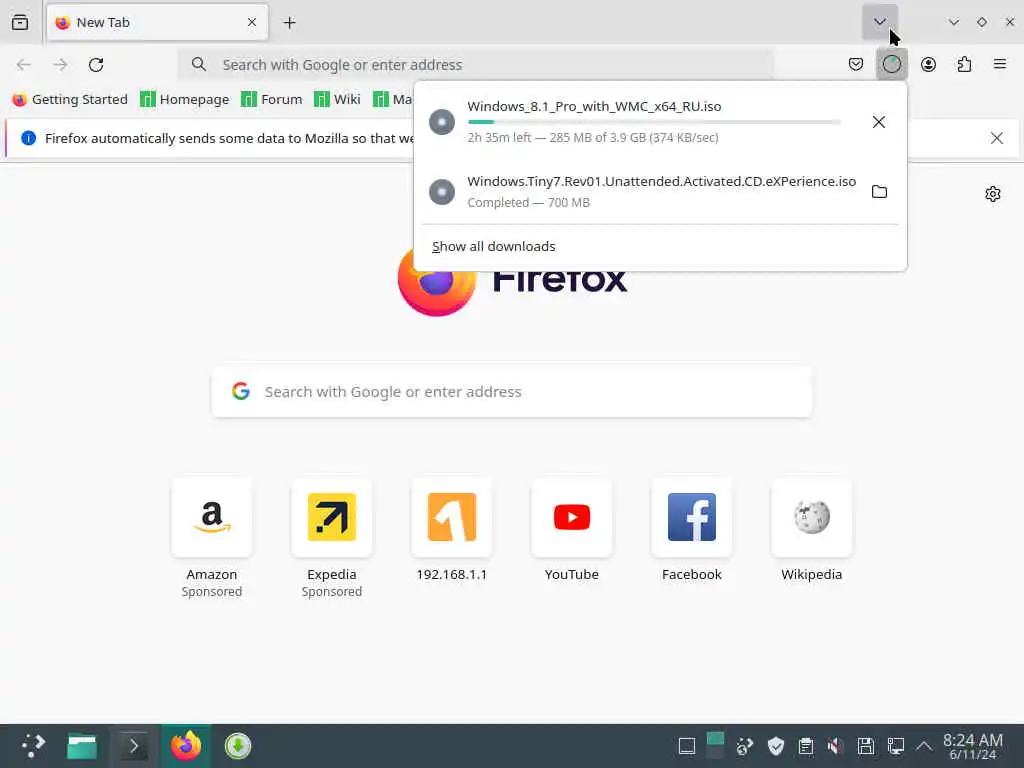This screenshot has height=768, width=1024.
Task: Open the application launcher in taskbar
Action: click(33, 745)
